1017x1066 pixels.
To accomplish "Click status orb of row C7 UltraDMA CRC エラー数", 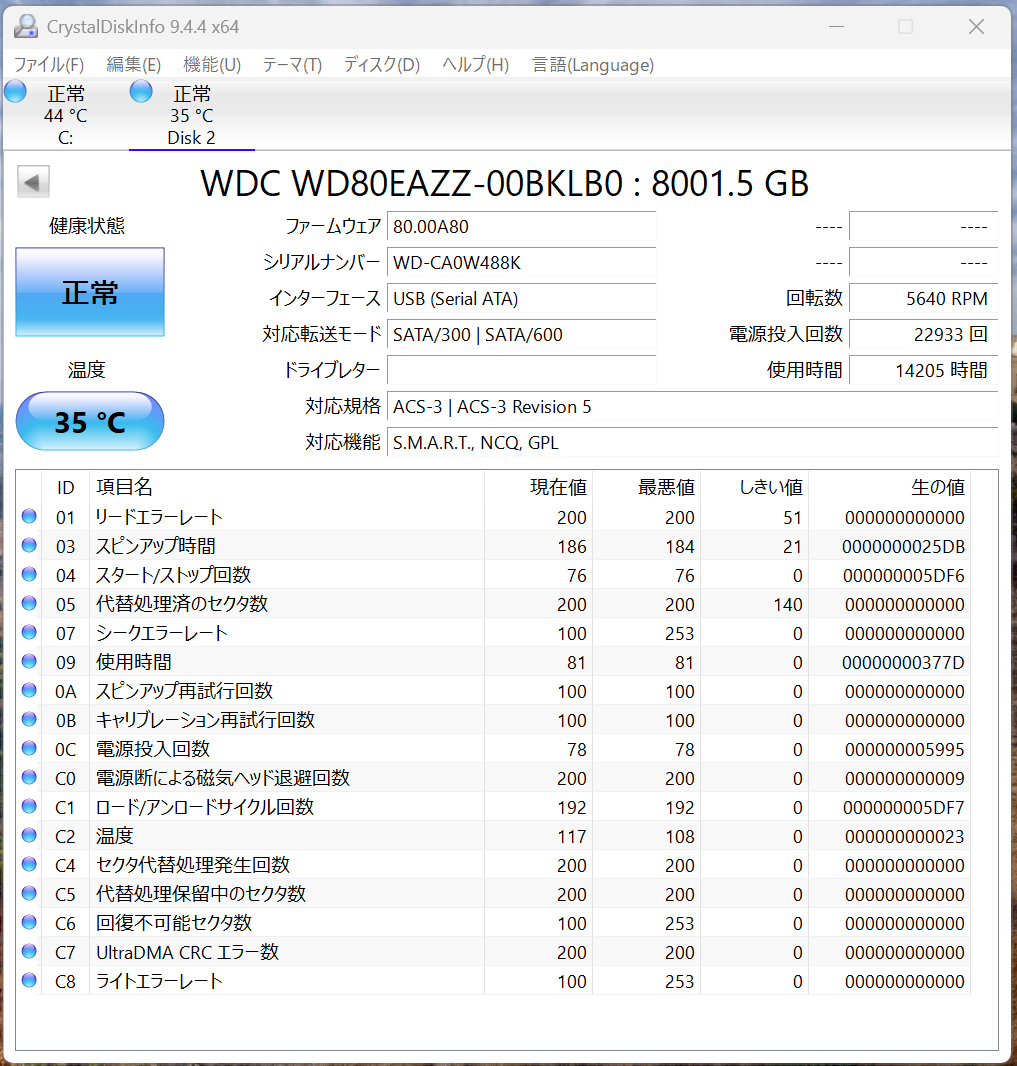I will coord(29,951).
